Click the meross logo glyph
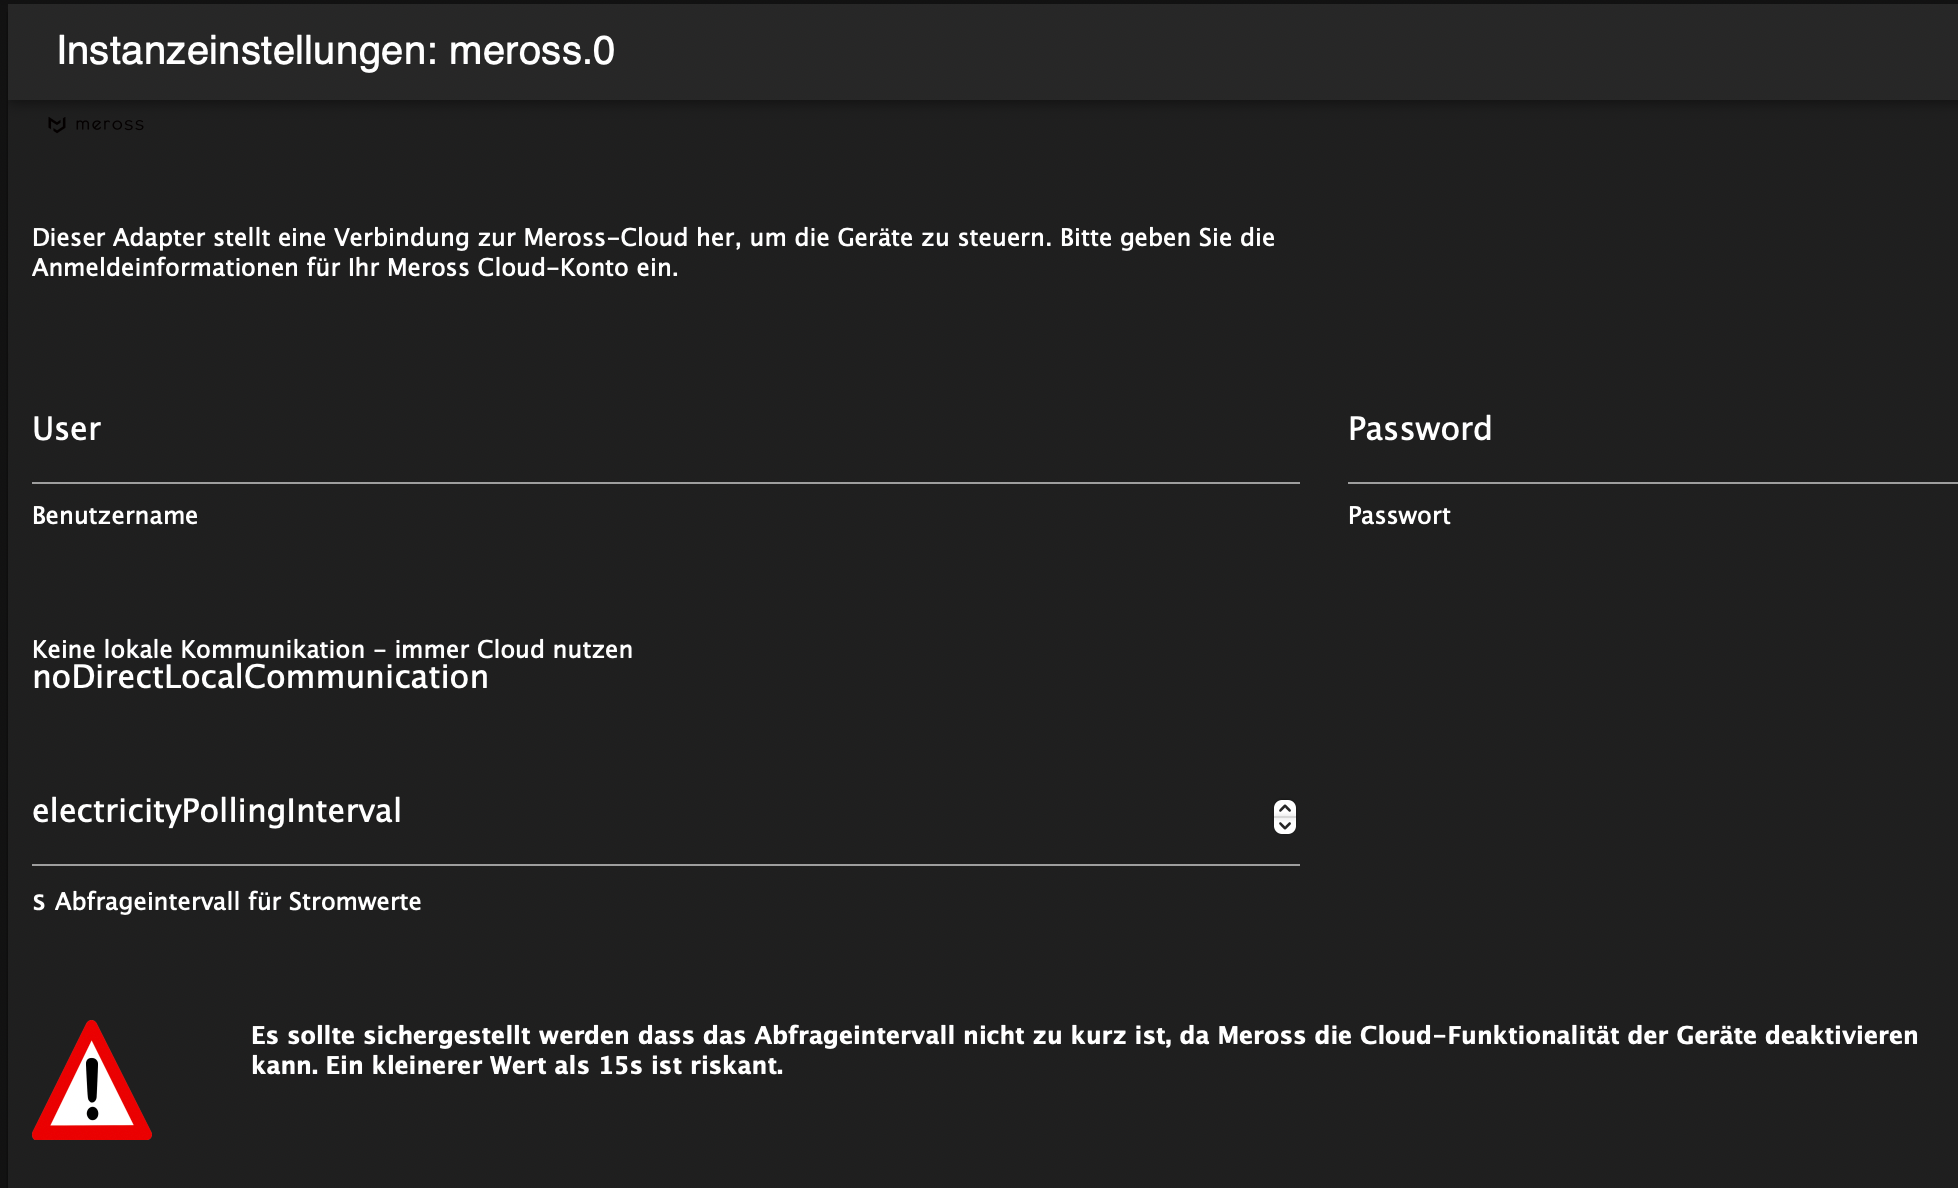 point(57,125)
